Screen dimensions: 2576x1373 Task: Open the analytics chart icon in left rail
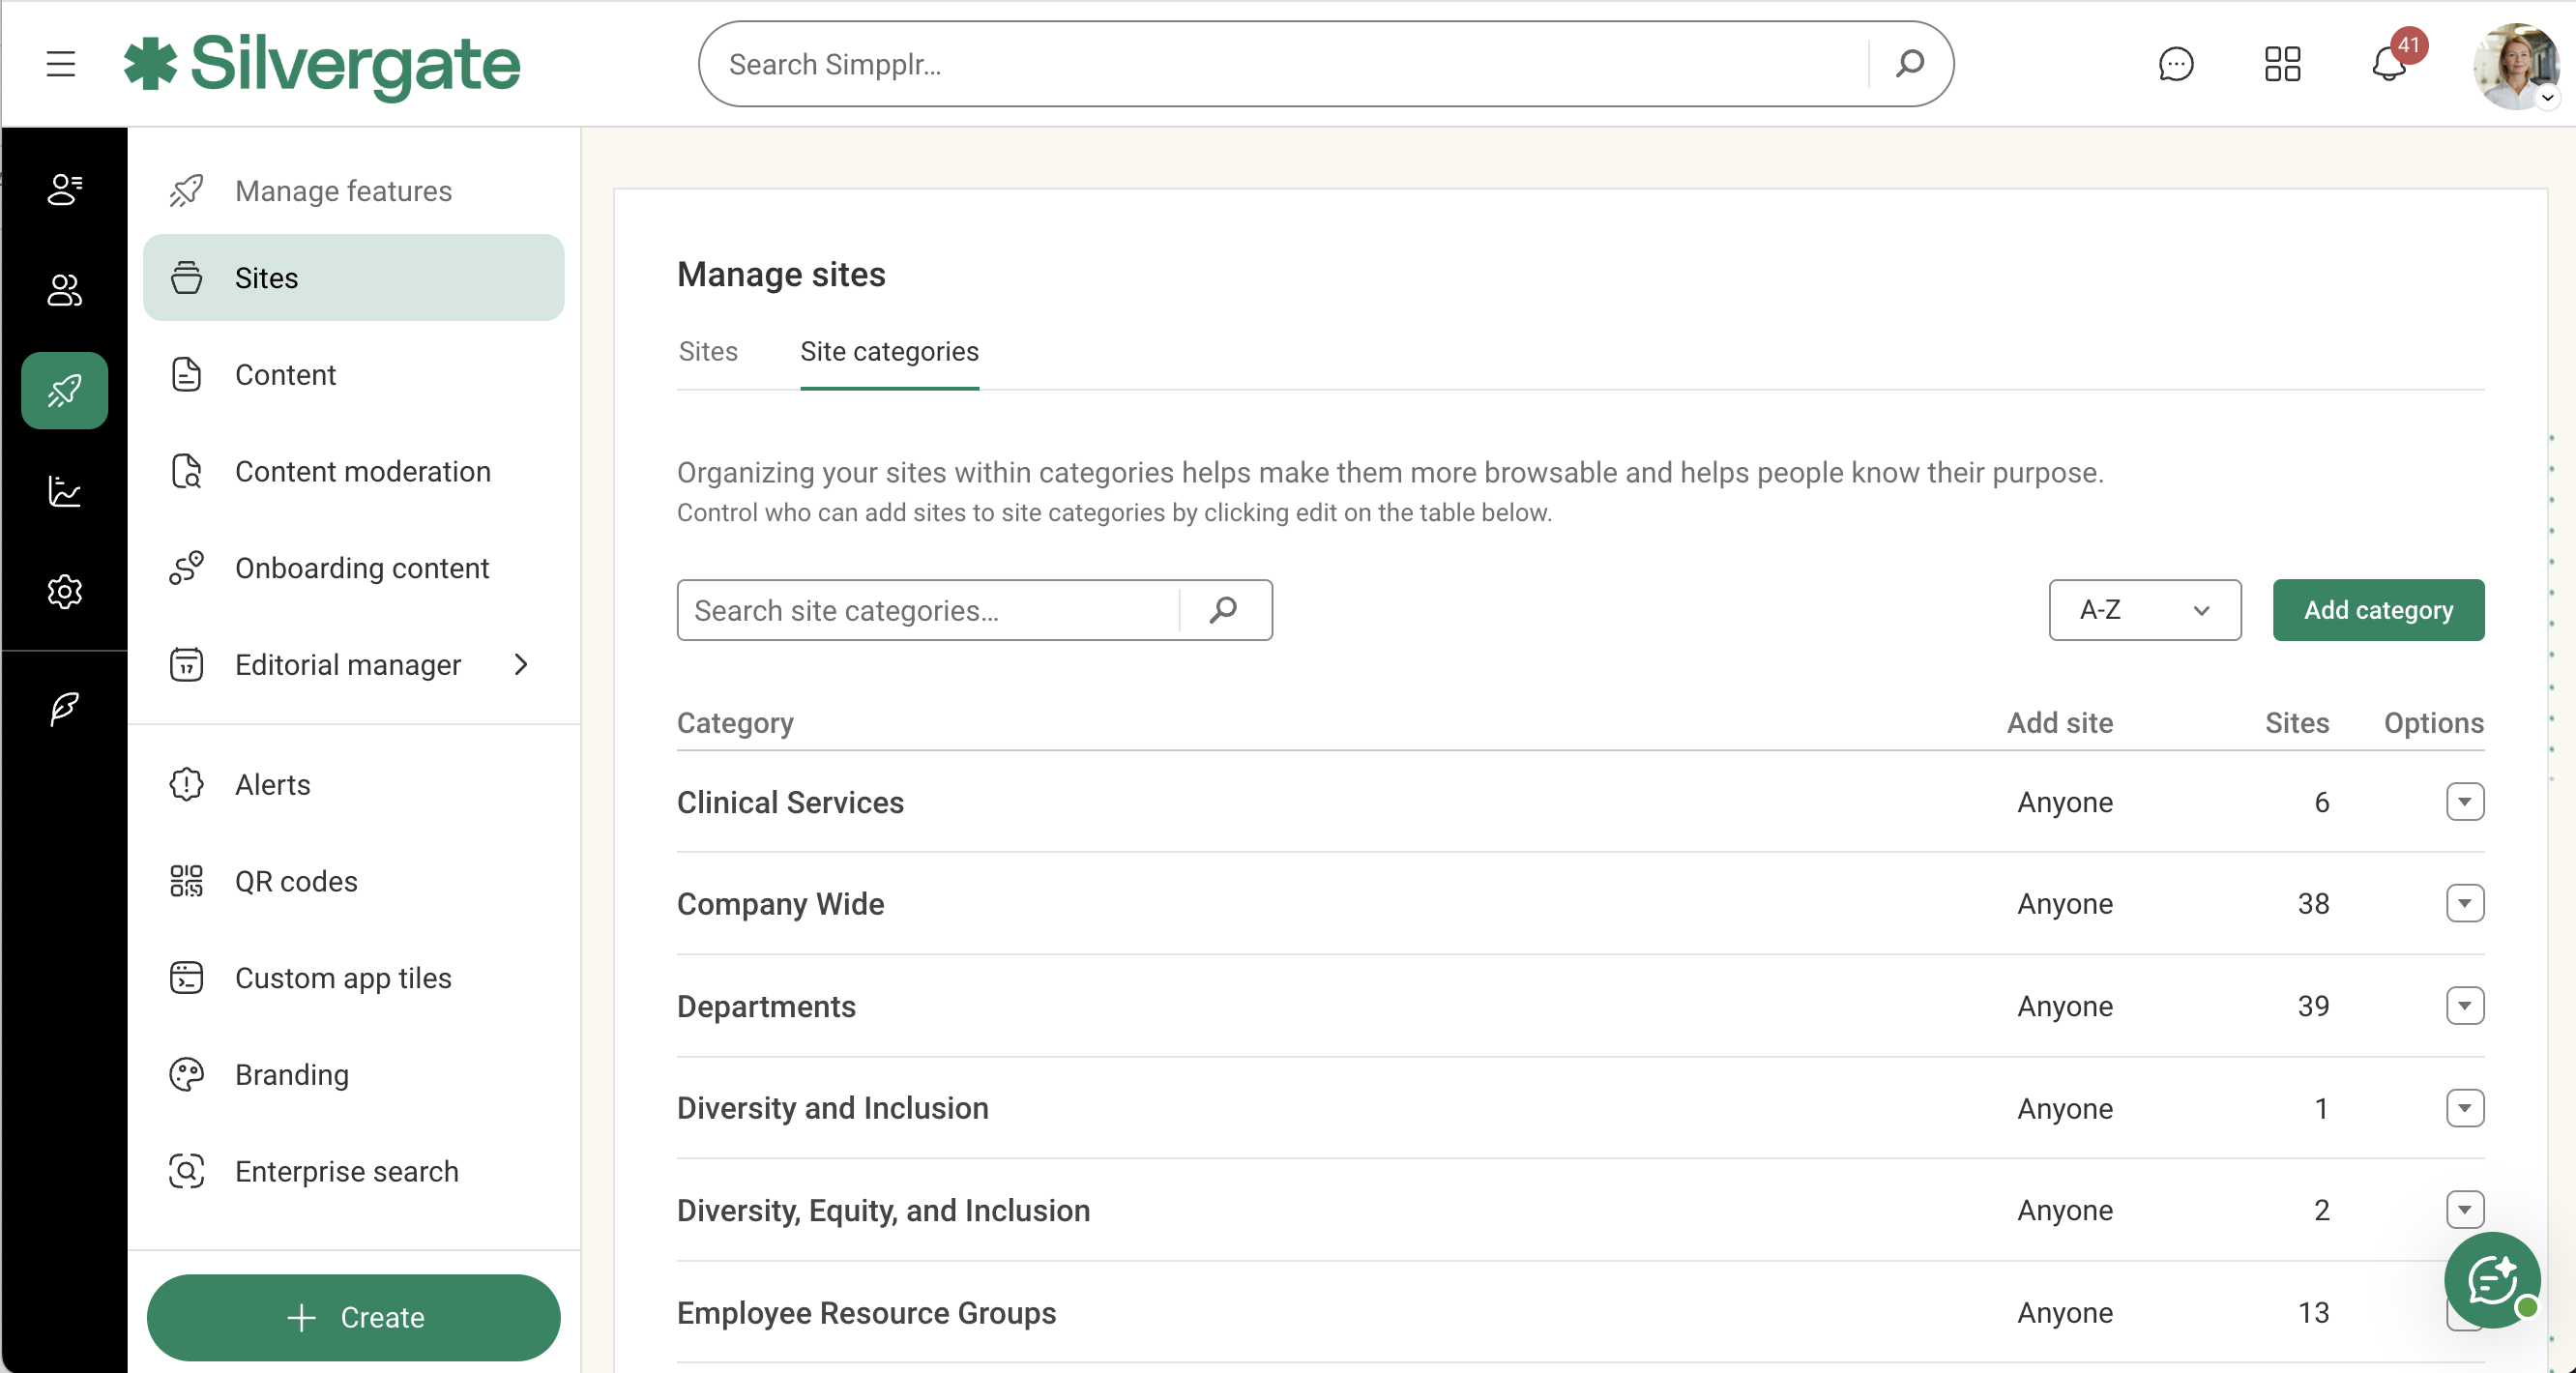click(x=64, y=491)
